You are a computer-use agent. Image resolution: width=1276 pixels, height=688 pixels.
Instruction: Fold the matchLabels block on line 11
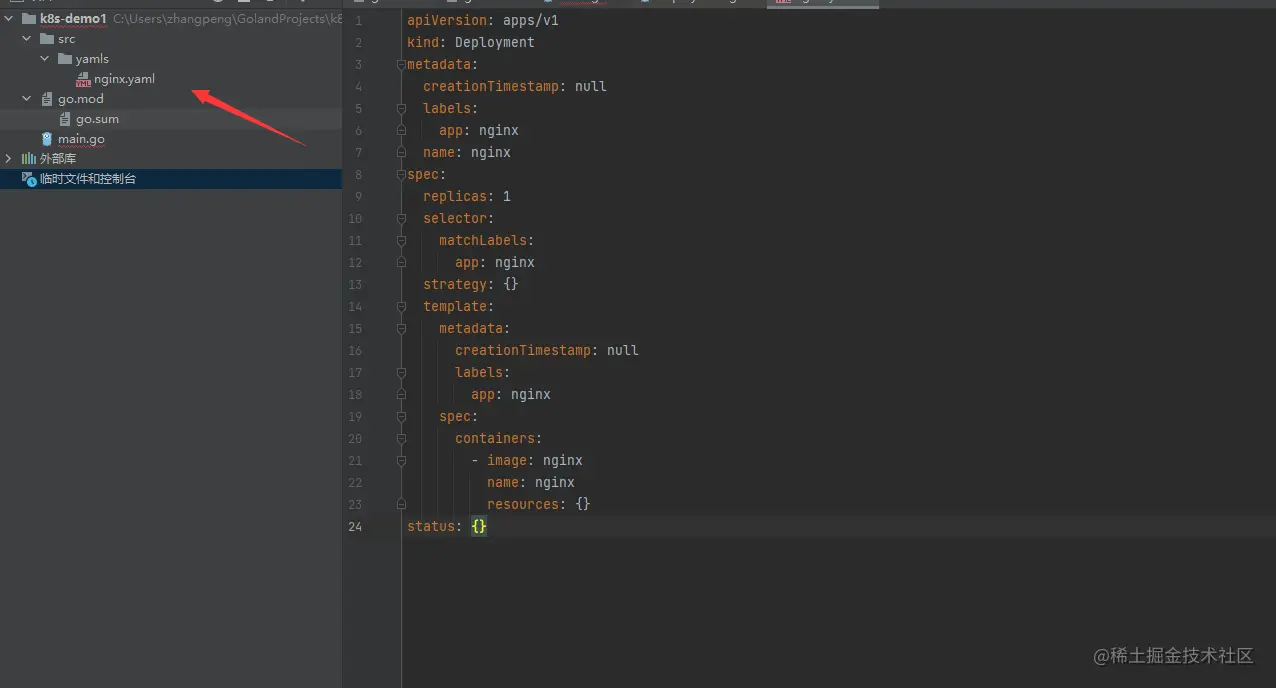401,241
